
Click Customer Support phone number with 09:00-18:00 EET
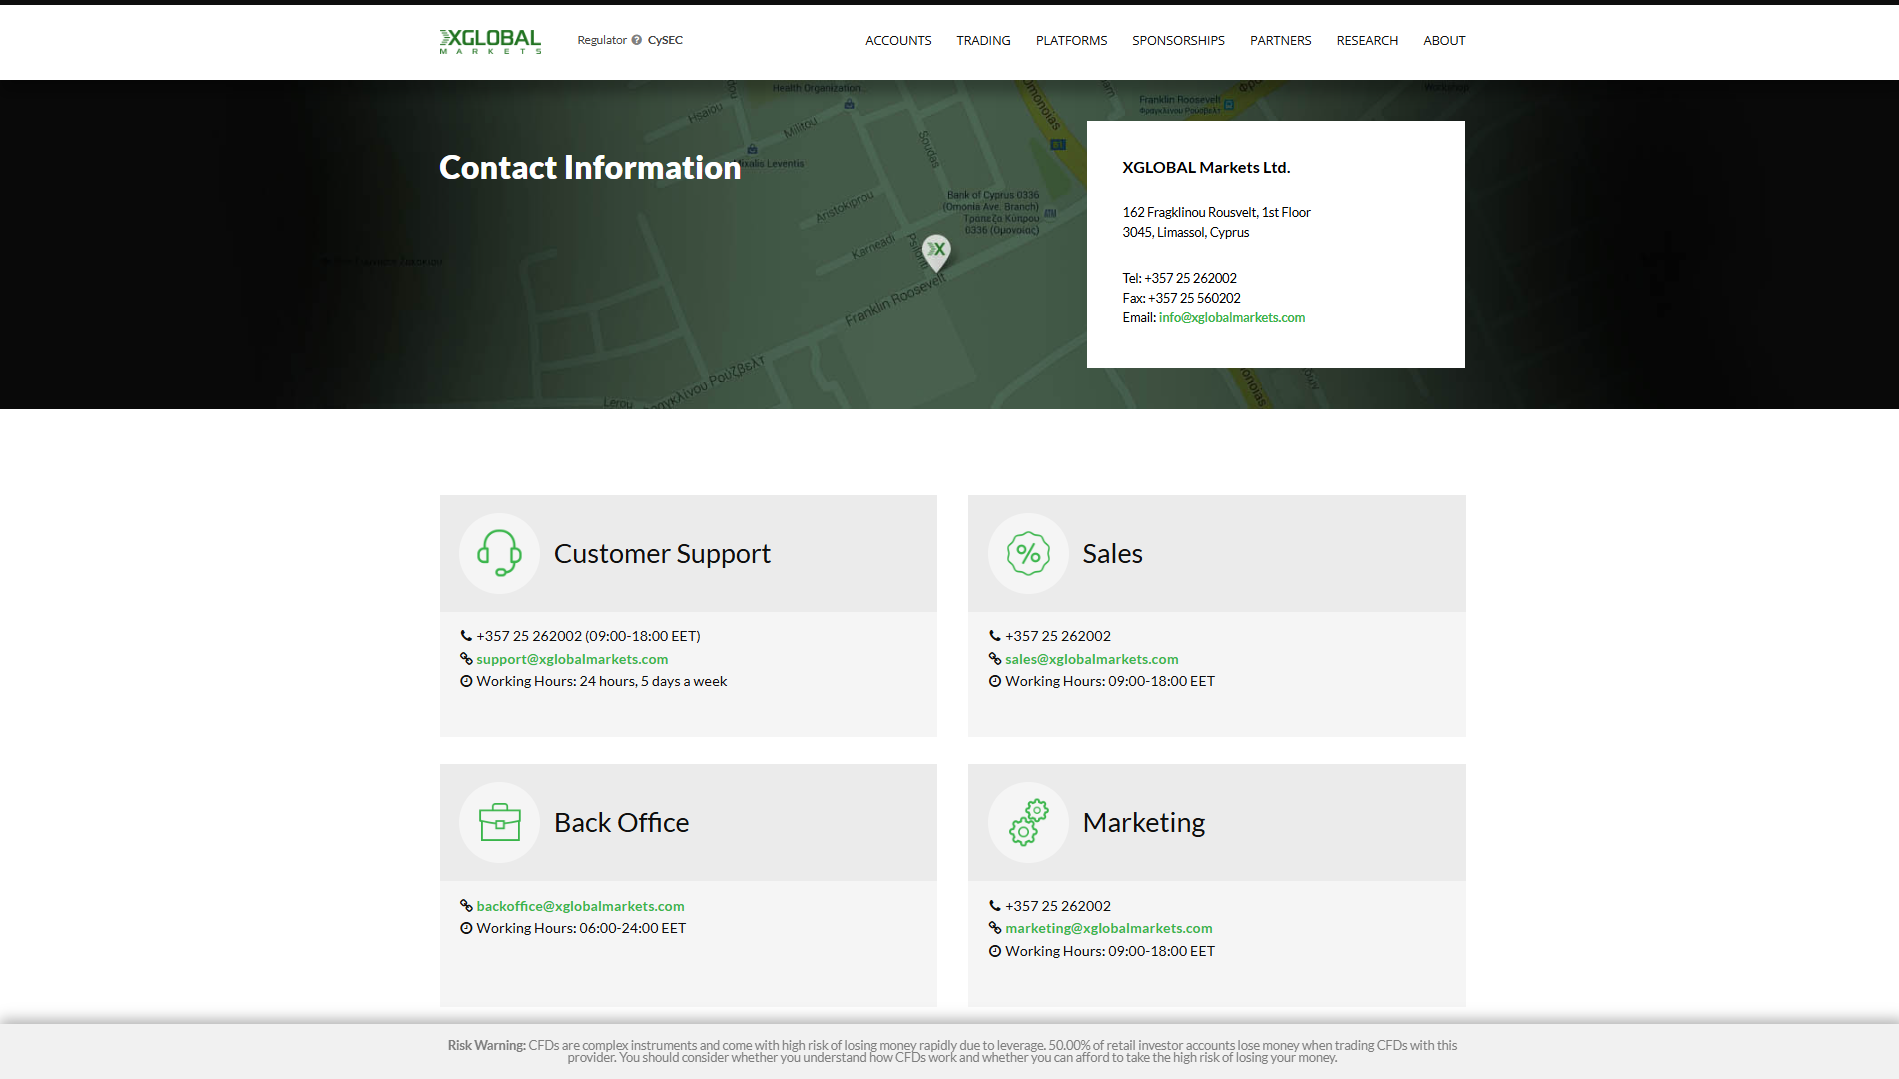pyautogui.click(x=588, y=636)
